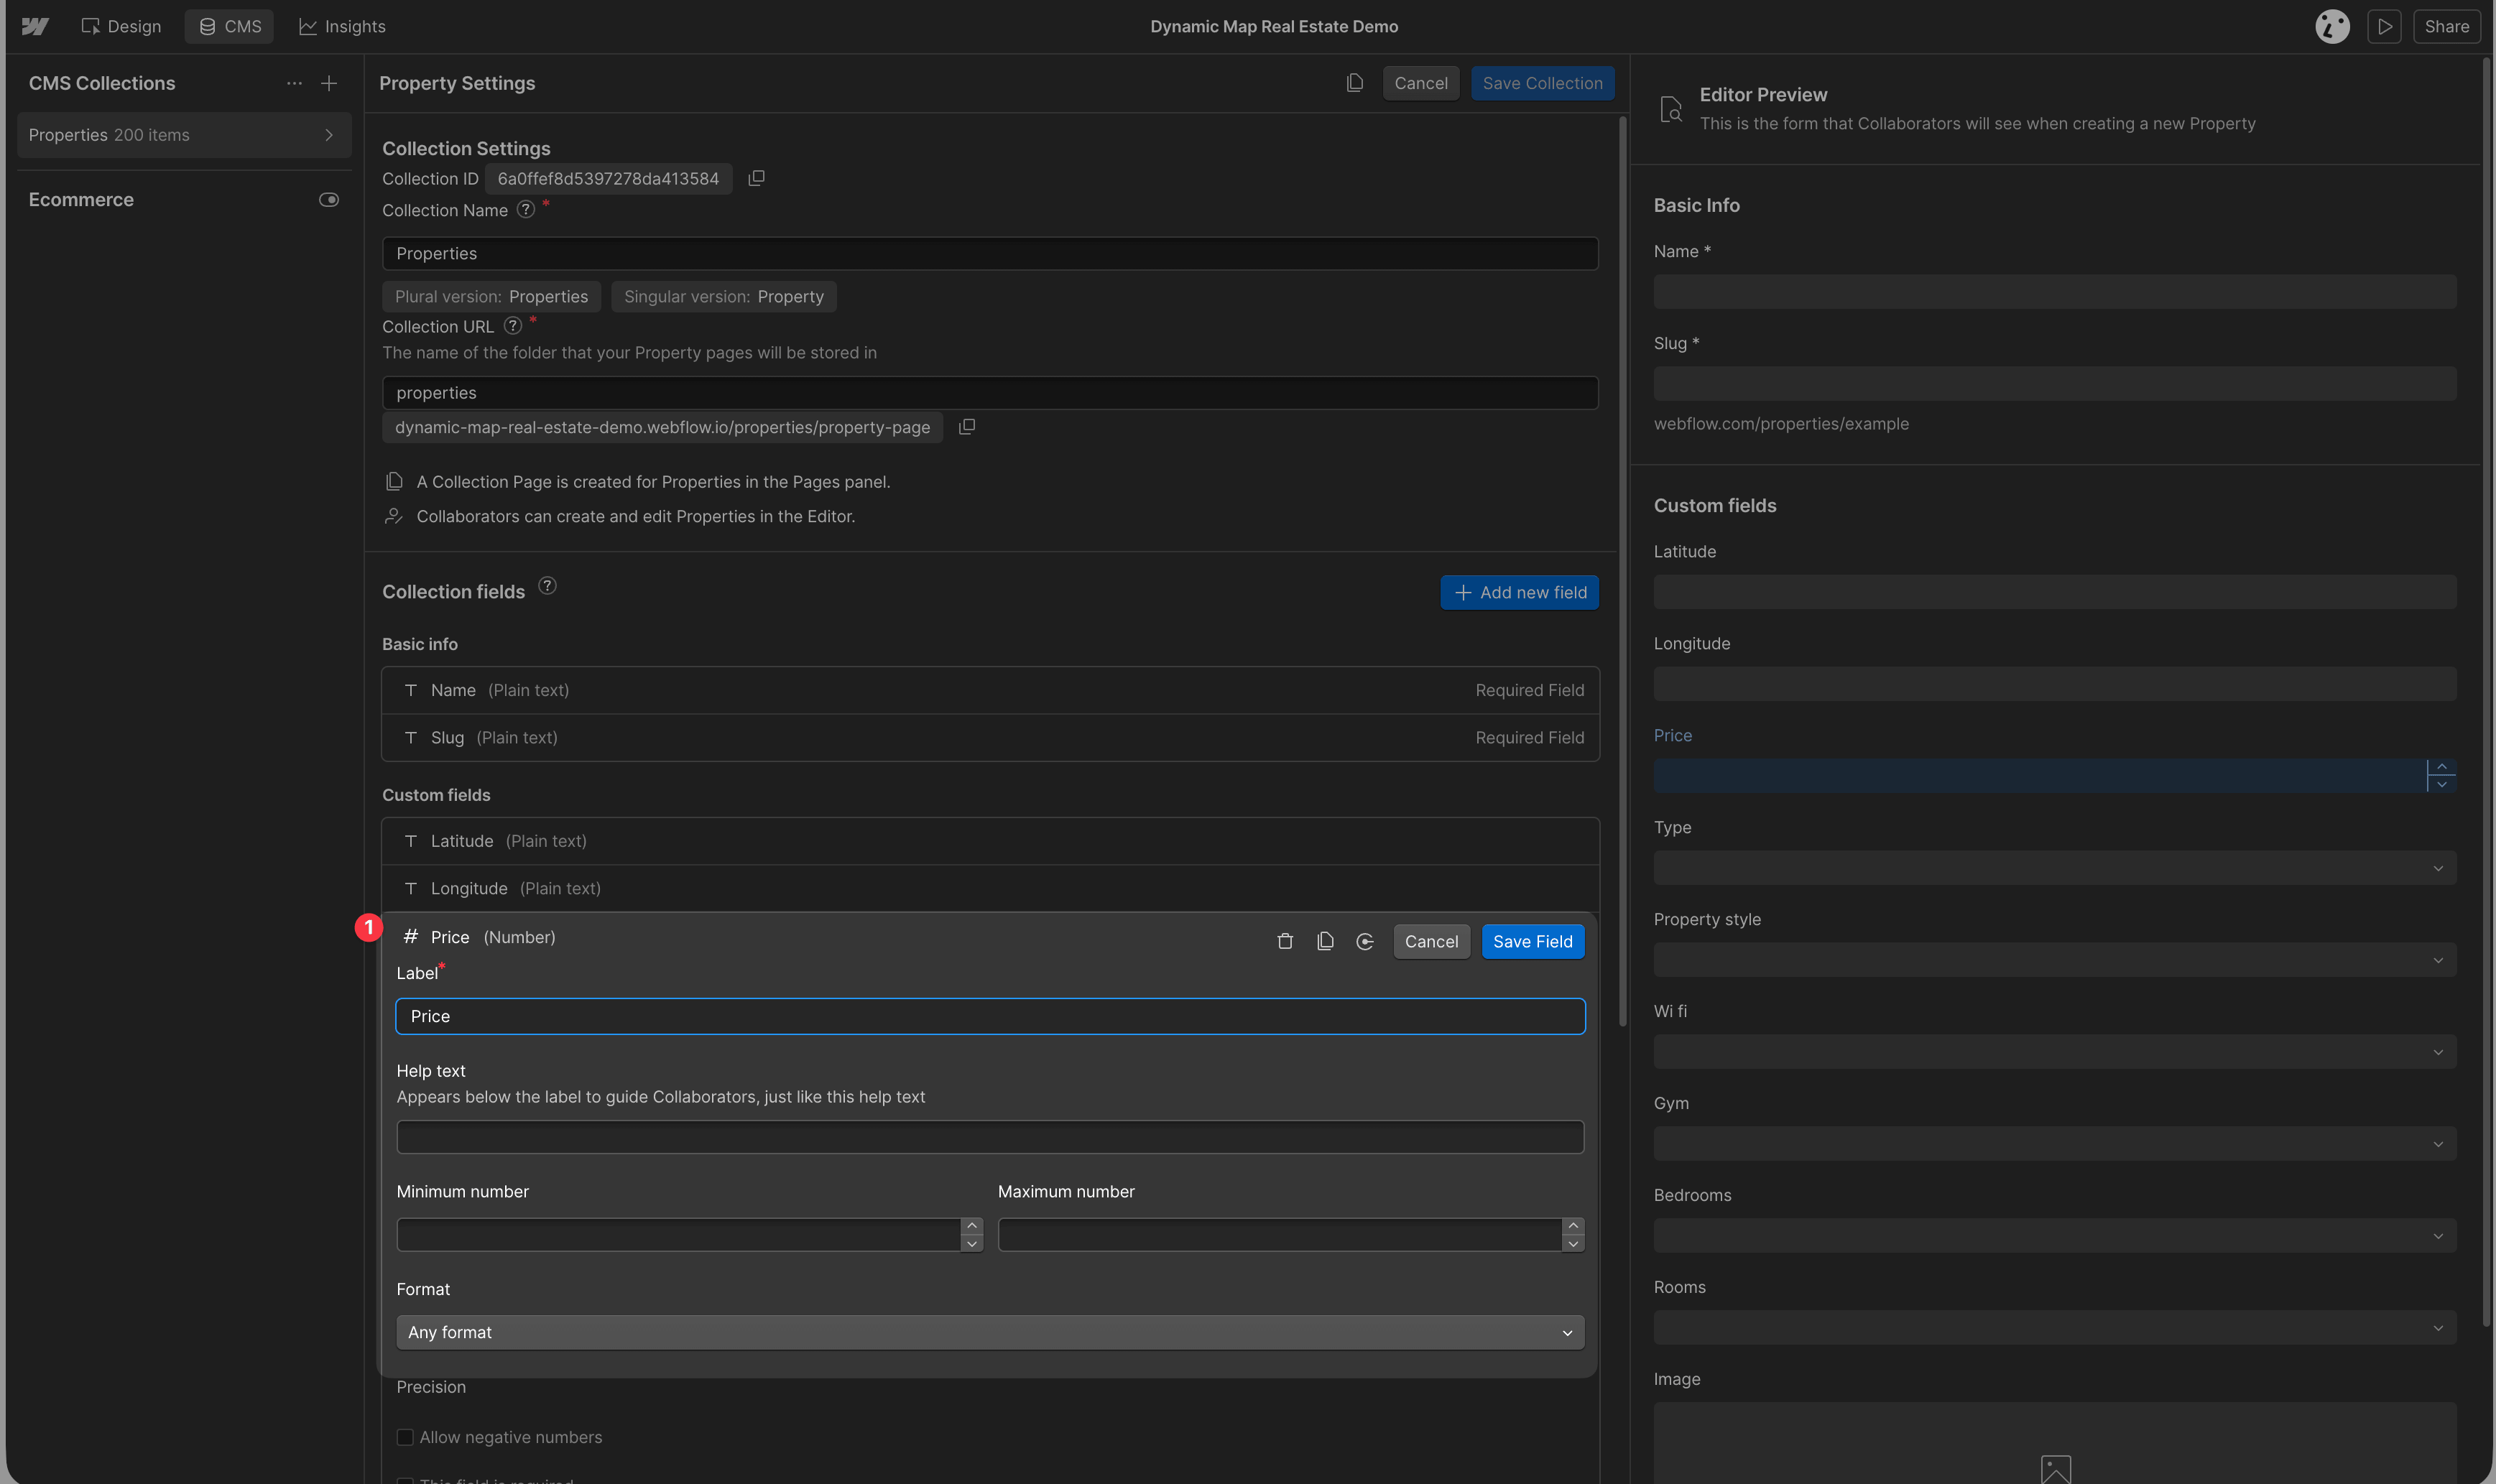This screenshot has width=2496, height=1484.
Task: Click duplicate collection icon beside Cancel
Action: (1355, 83)
